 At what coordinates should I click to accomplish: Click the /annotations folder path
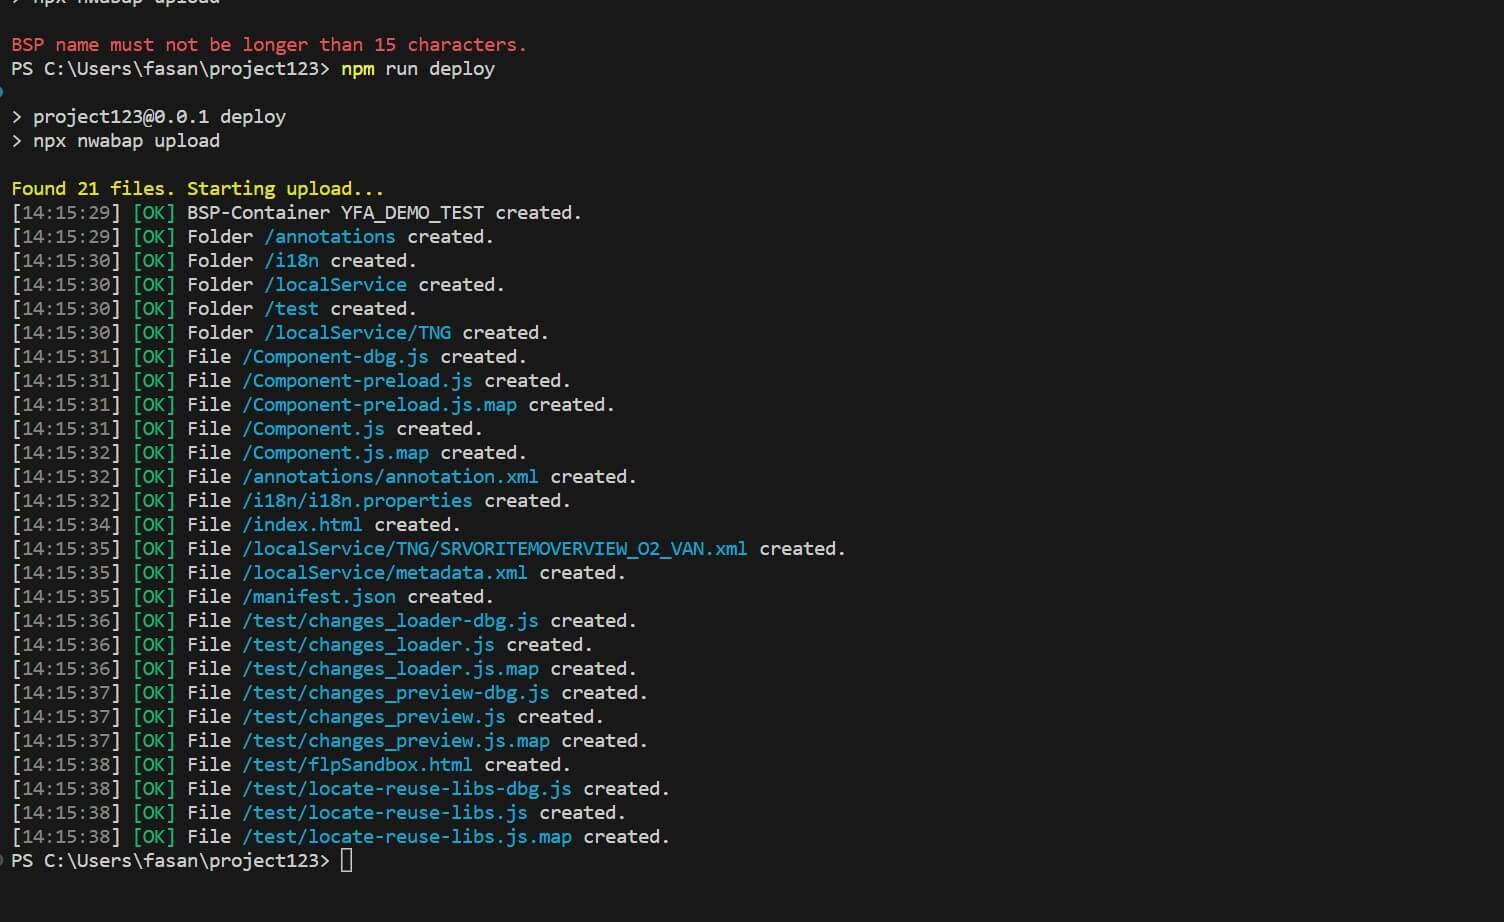click(329, 237)
